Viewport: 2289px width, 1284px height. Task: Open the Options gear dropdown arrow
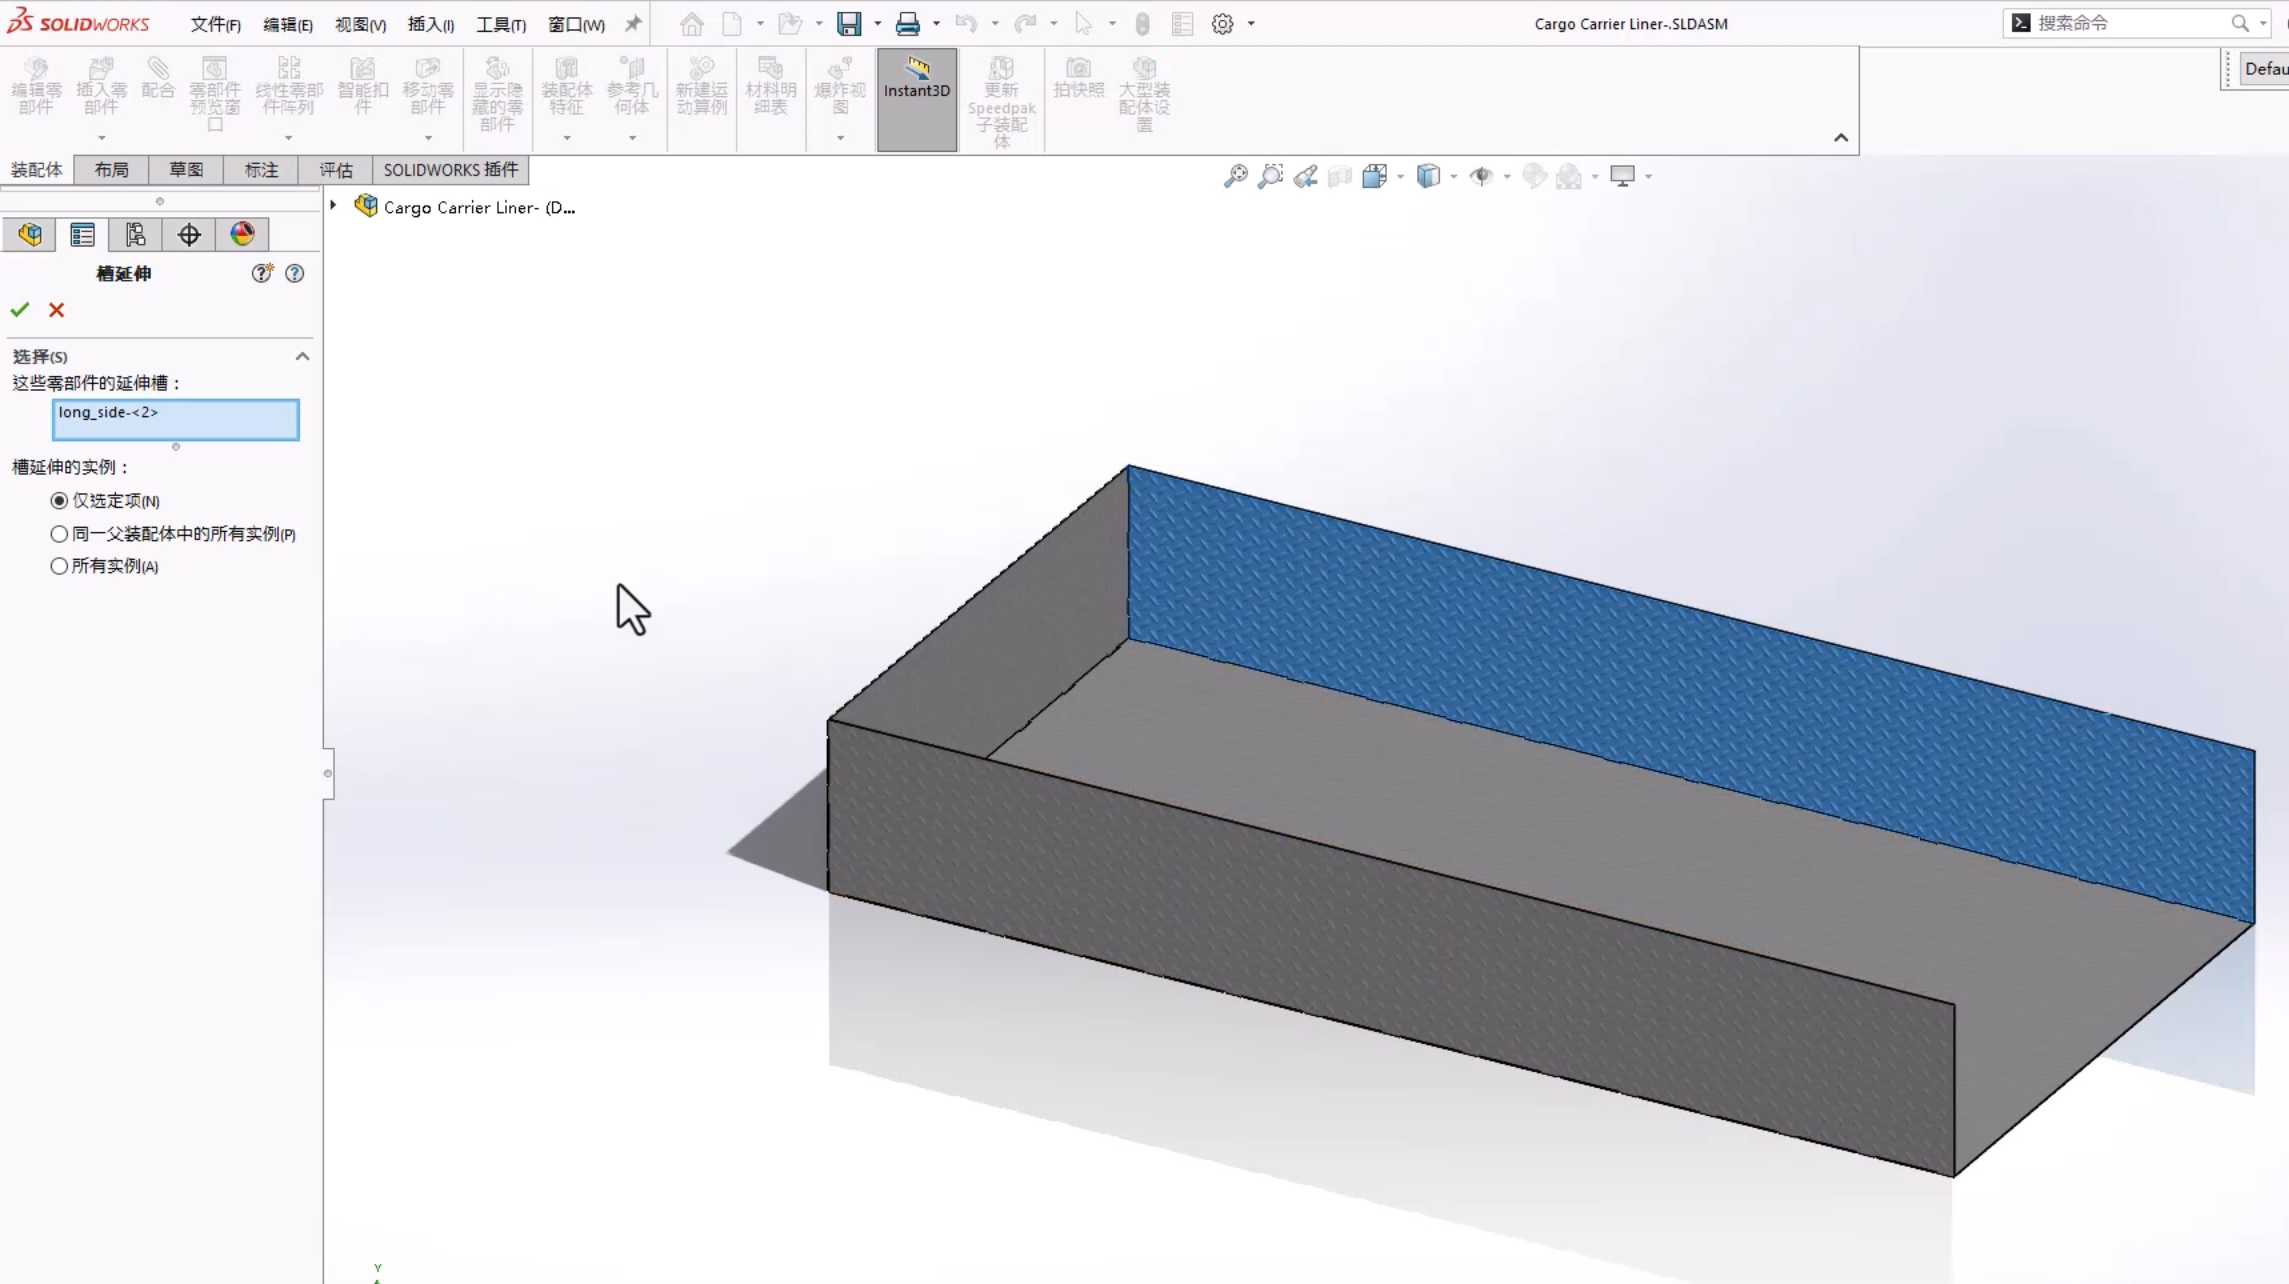[x=1251, y=24]
